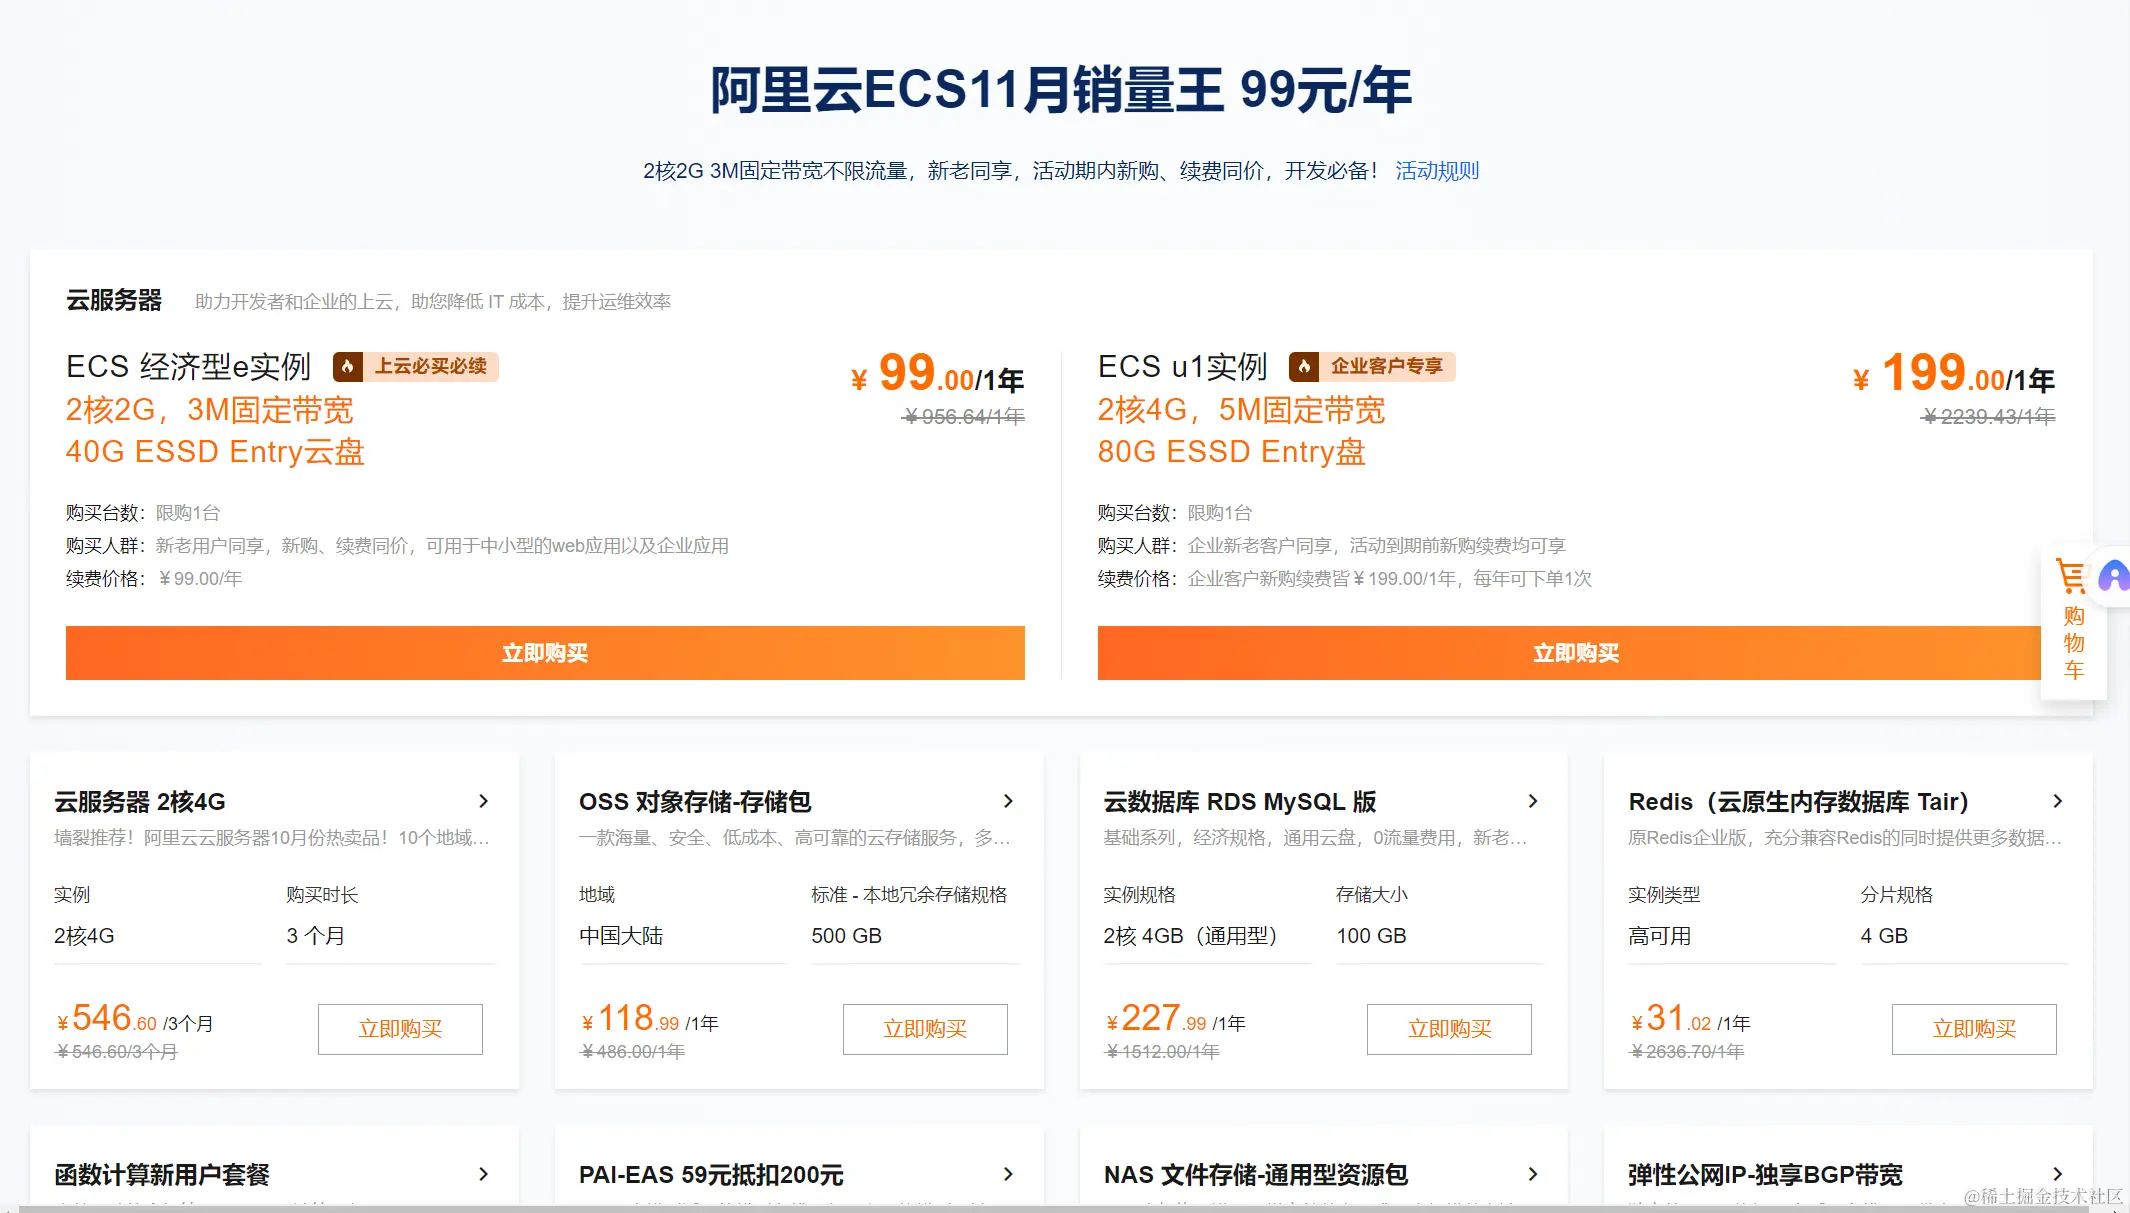2130x1213 pixels.
Task: Select 实例规格 2核 4GB（通用型）field
Action: pyautogui.click(x=1207, y=937)
